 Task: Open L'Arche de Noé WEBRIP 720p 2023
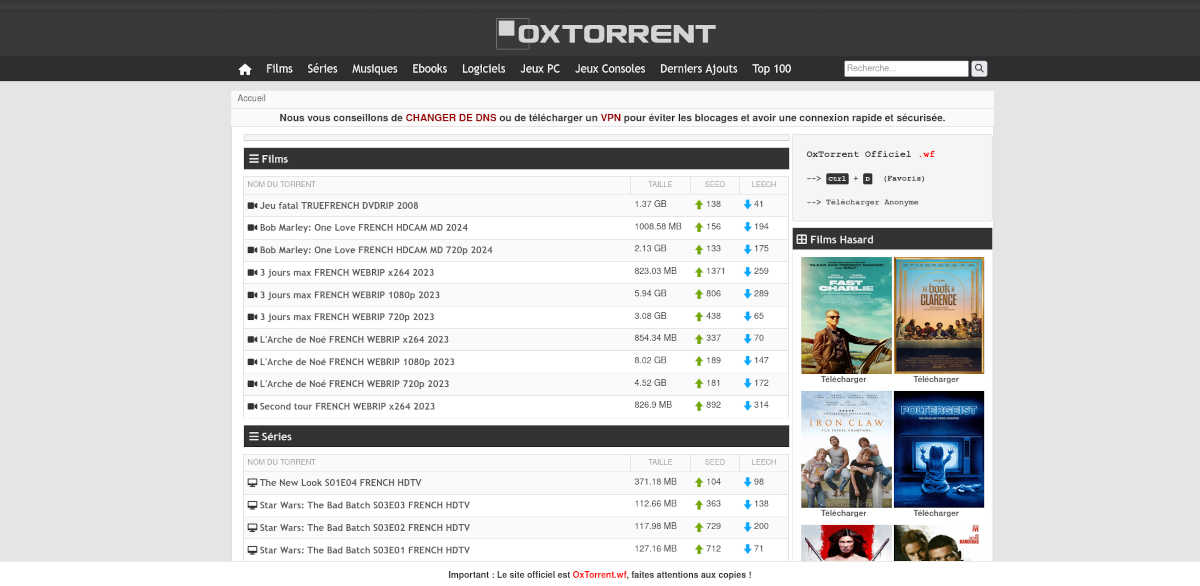[x=354, y=384]
